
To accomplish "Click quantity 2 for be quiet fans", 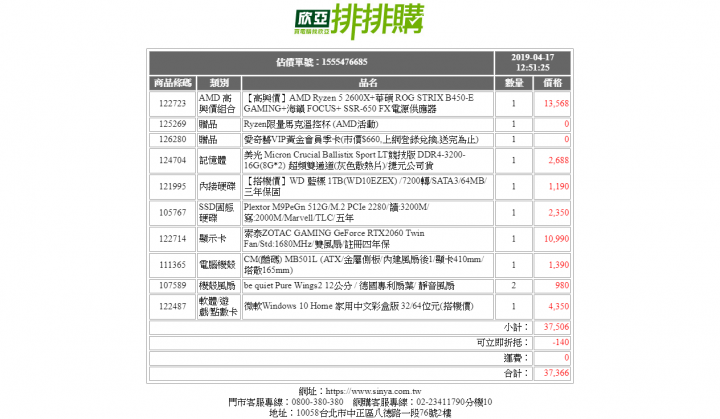I will 514,286.
